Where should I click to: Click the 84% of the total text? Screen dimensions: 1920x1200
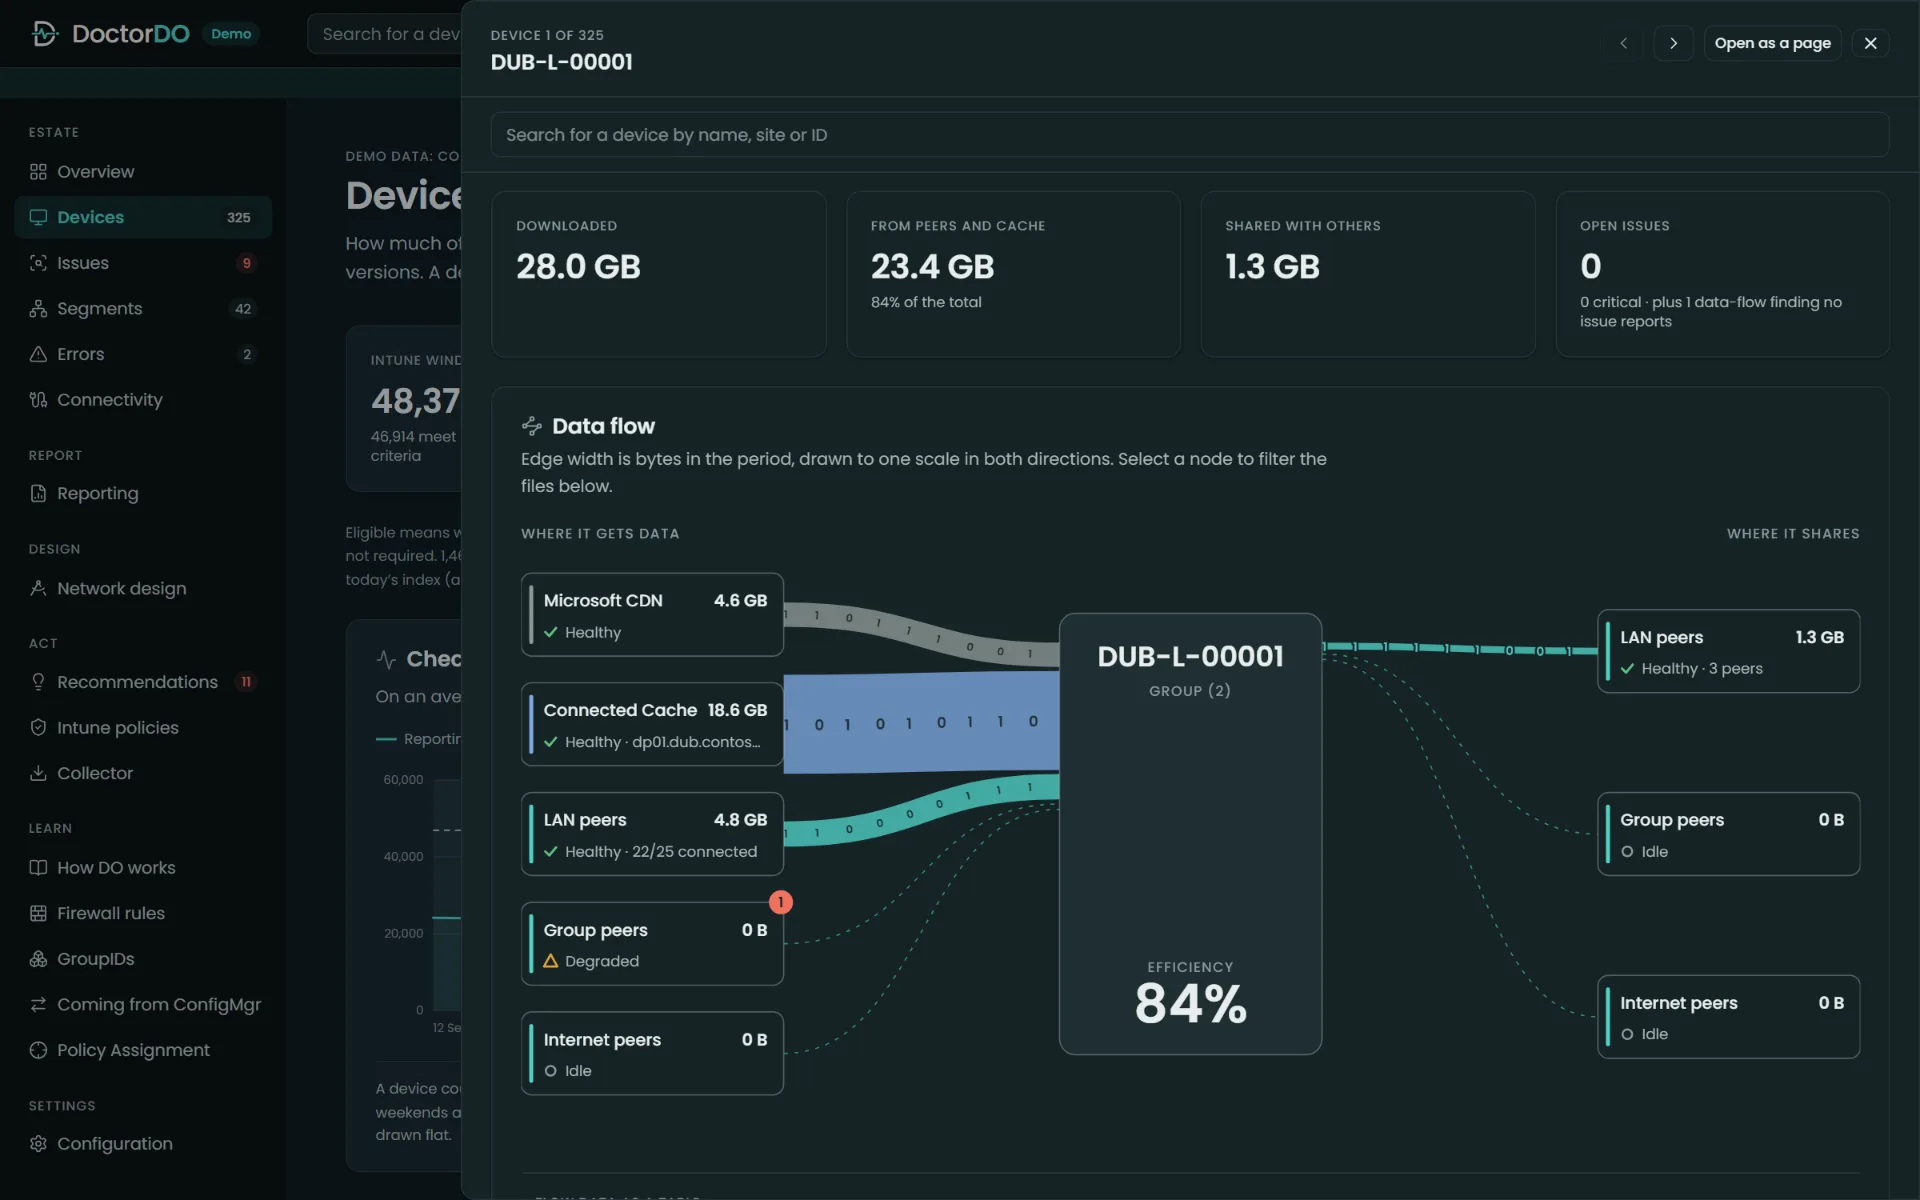point(926,302)
